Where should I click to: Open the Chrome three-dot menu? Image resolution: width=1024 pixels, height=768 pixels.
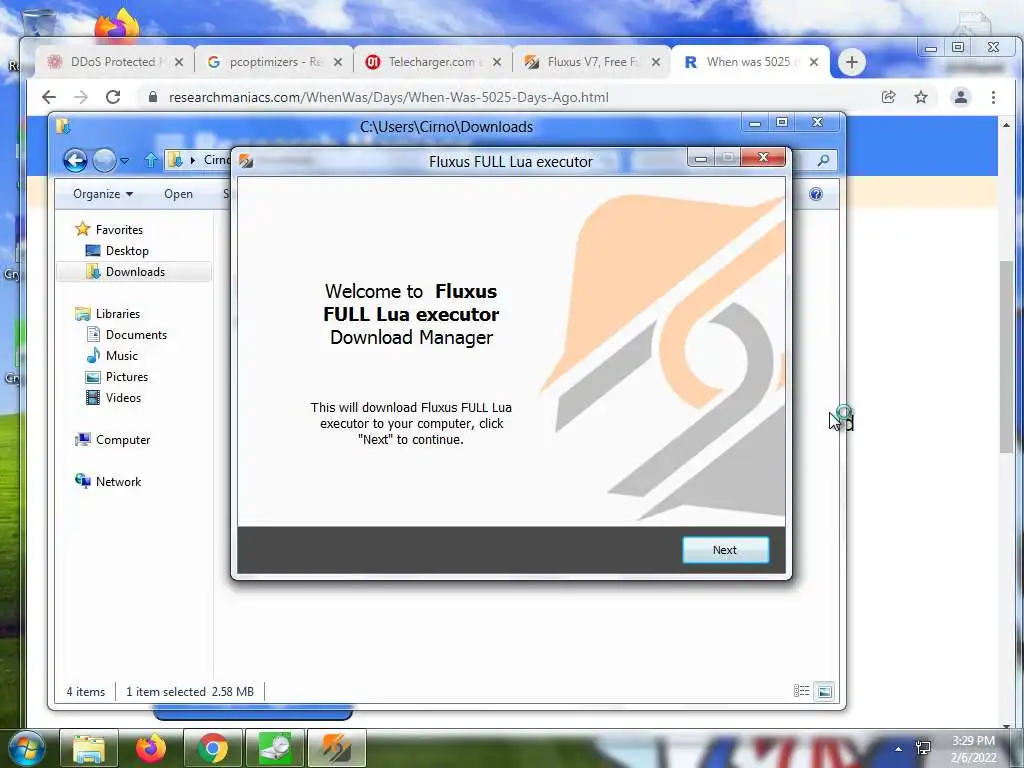(x=993, y=97)
